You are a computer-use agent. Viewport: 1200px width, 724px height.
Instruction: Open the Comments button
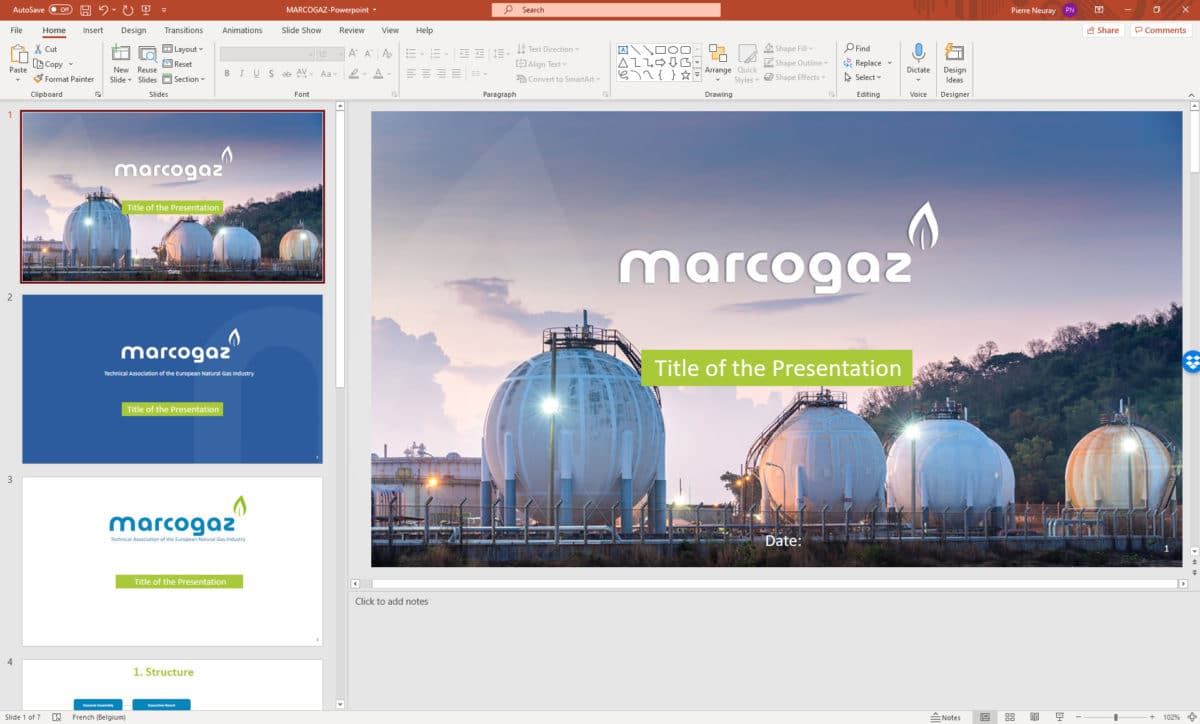click(x=1160, y=30)
